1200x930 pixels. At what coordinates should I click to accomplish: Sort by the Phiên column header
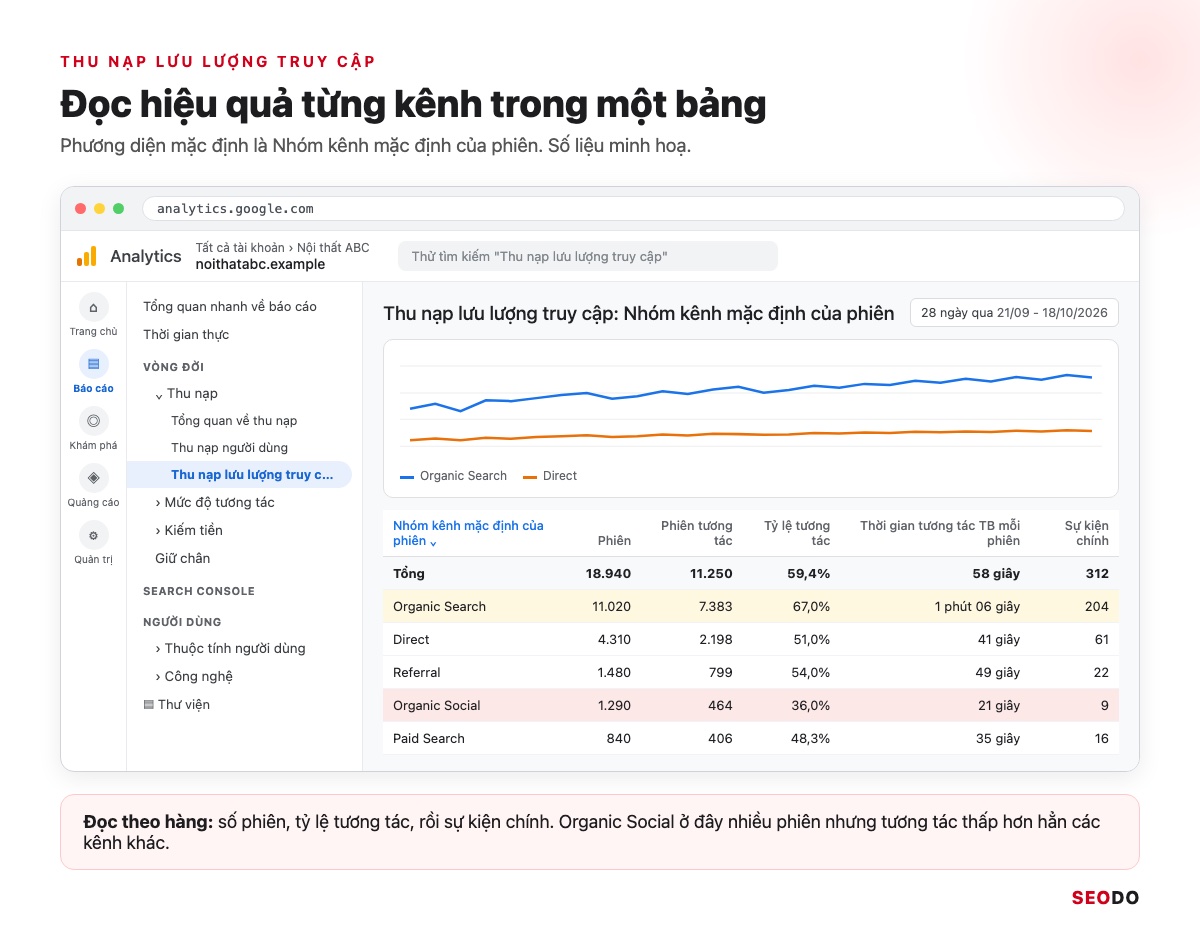coord(614,540)
